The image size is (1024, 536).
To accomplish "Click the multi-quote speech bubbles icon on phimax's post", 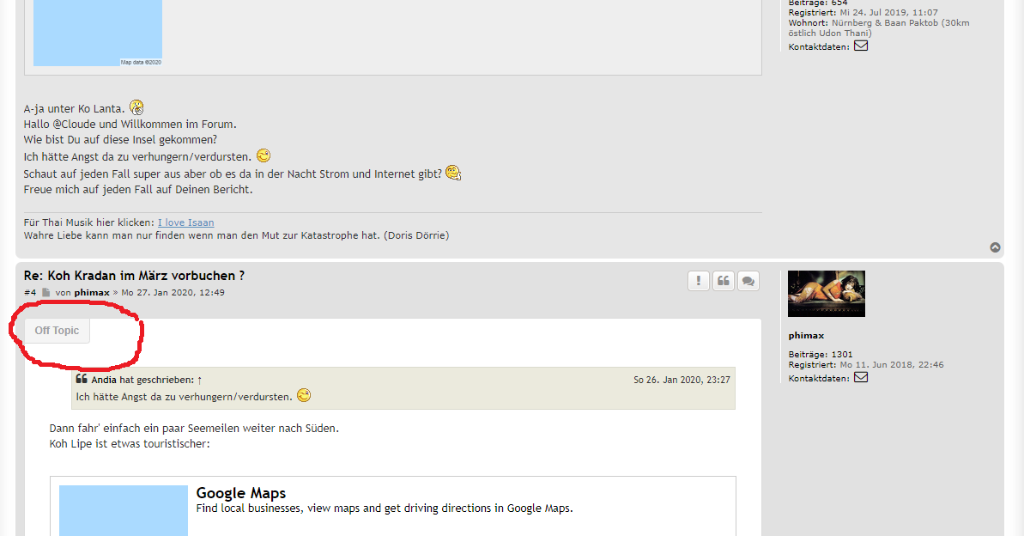I will tap(748, 281).
